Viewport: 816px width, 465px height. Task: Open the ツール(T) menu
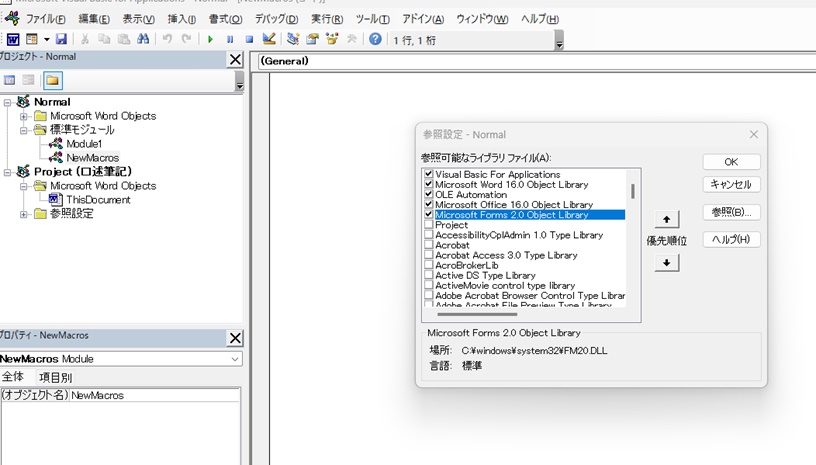(x=373, y=19)
